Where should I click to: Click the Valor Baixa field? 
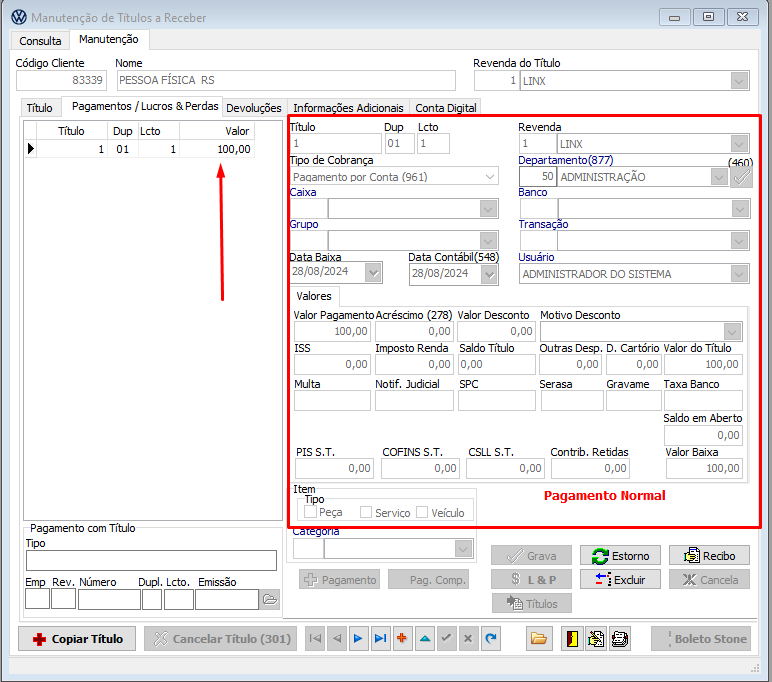[x=704, y=468]
